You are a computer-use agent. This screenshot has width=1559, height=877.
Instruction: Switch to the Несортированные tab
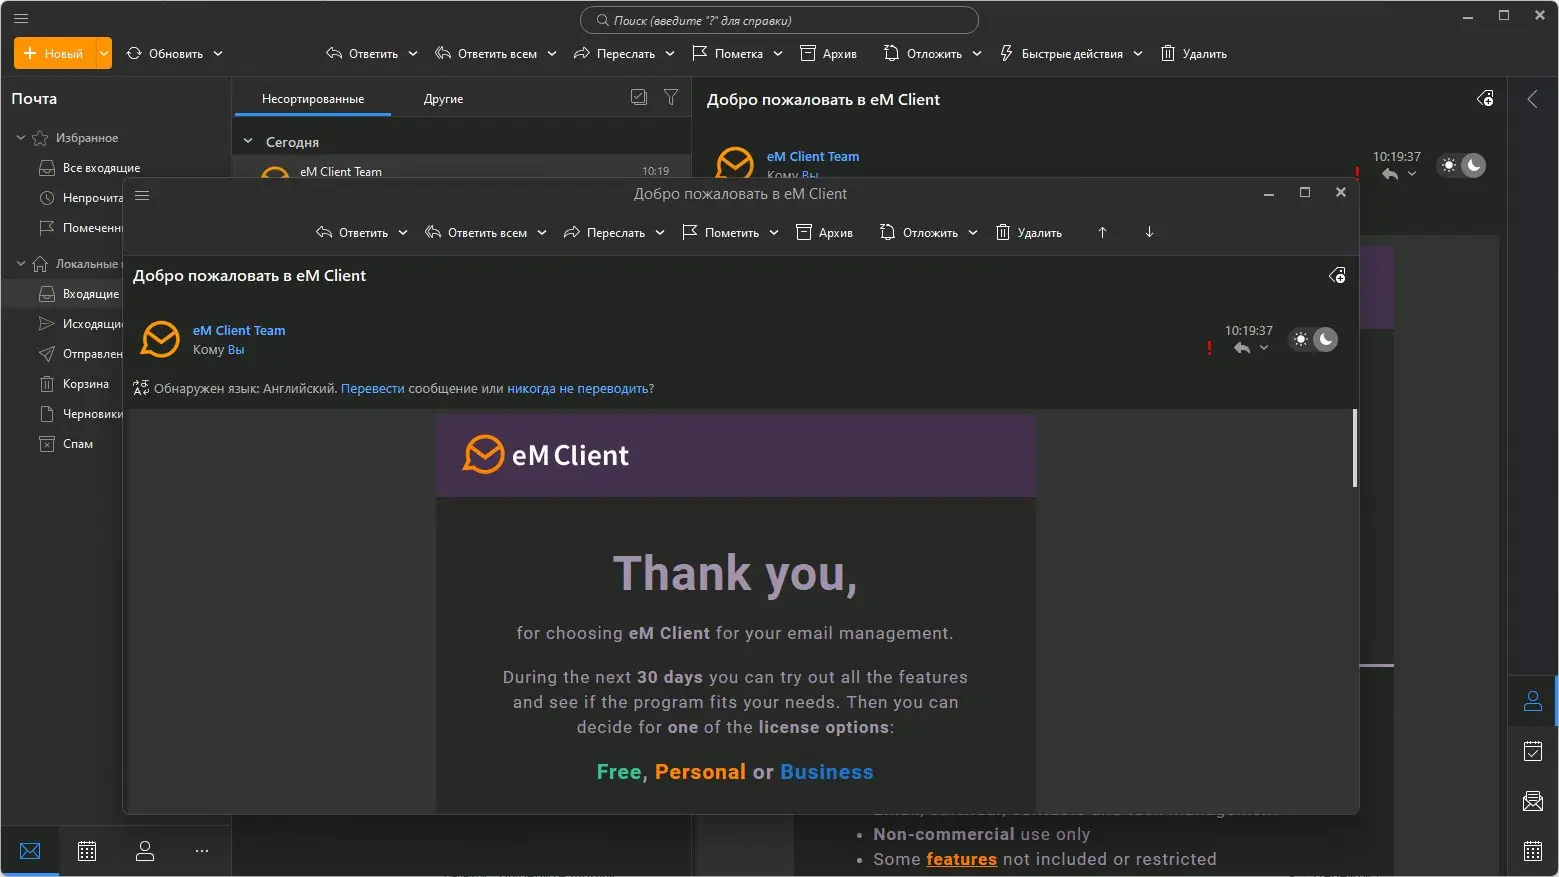pyautogui.click(x=313, y=99)
